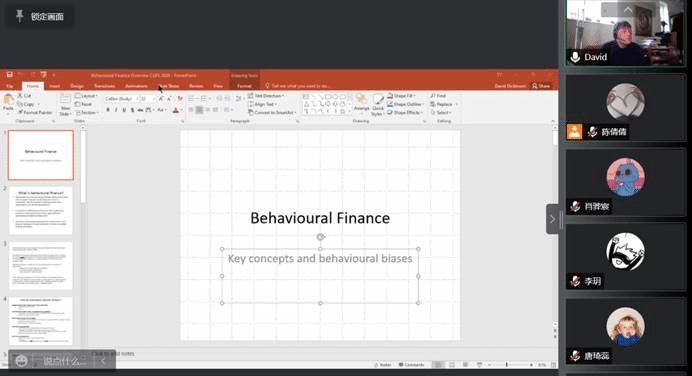692x376 pixels.
Task: Toggle underline formatting button
Action: tap(124, 110)
